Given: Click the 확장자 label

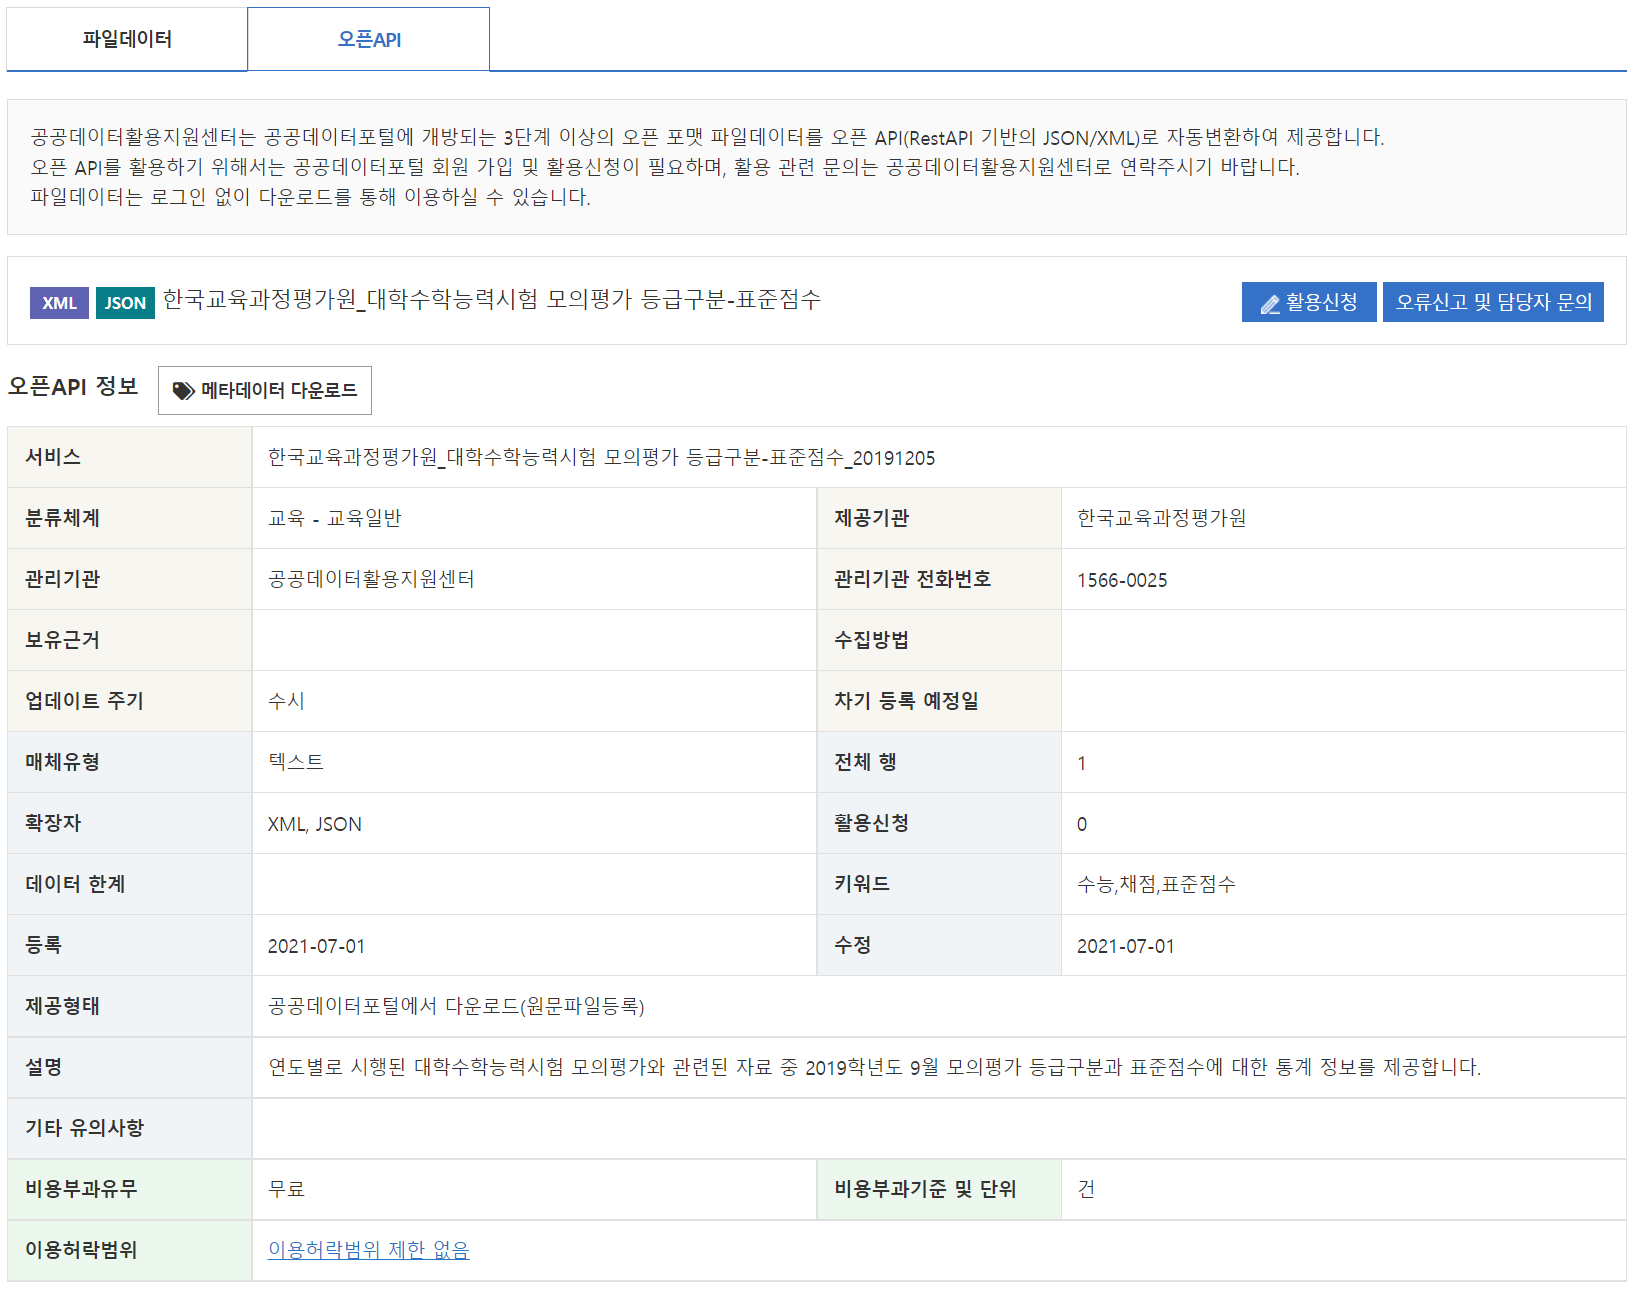Looking at the screenshot, I should 53,823.
